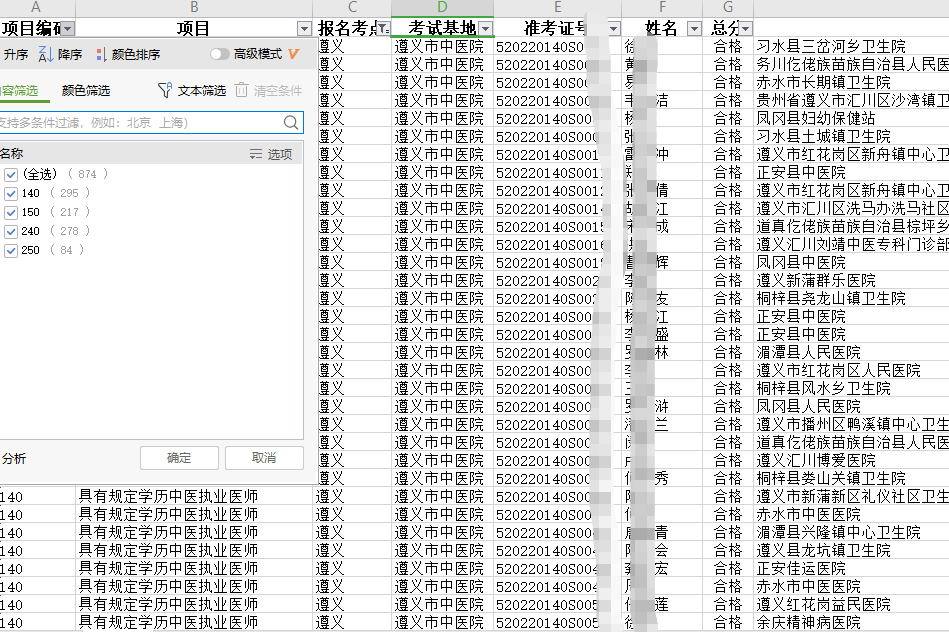This screenshot has width=949, height=632.
Task: Click the orange VIP badge beside 高级模式
Action: [293, 54]
